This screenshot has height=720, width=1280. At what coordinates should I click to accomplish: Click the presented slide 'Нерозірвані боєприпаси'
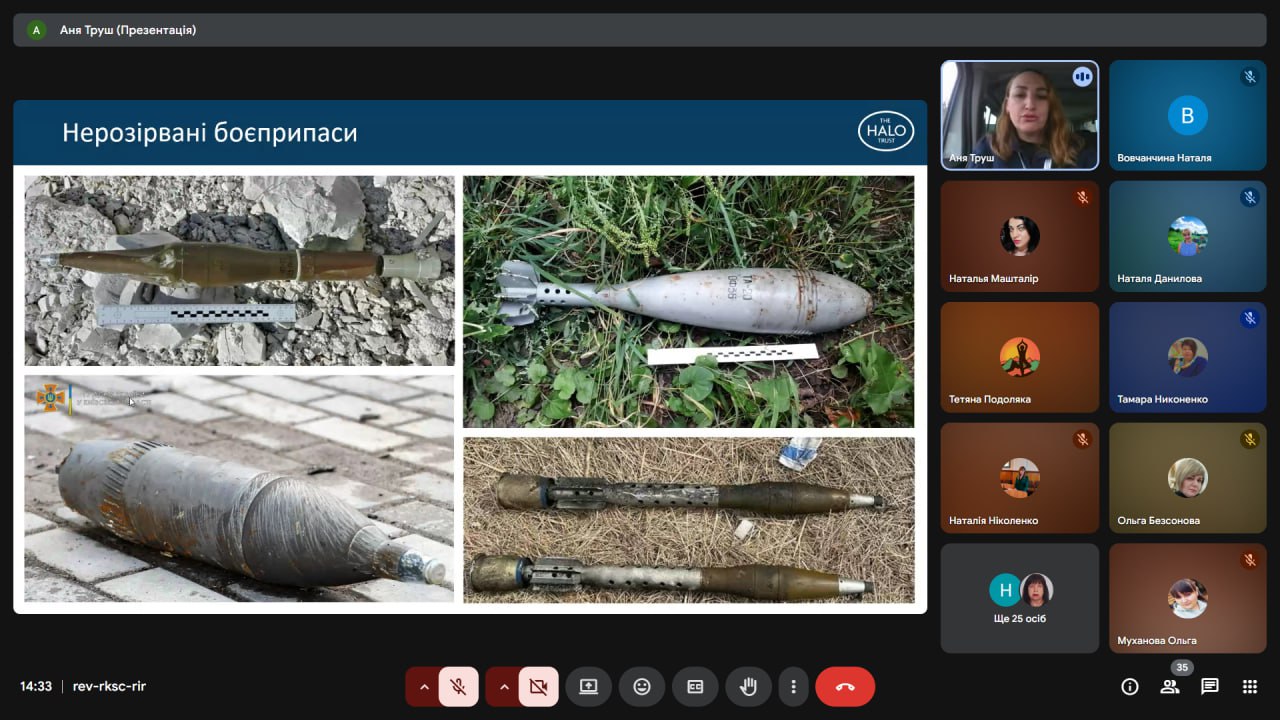[x=470, y=355]
